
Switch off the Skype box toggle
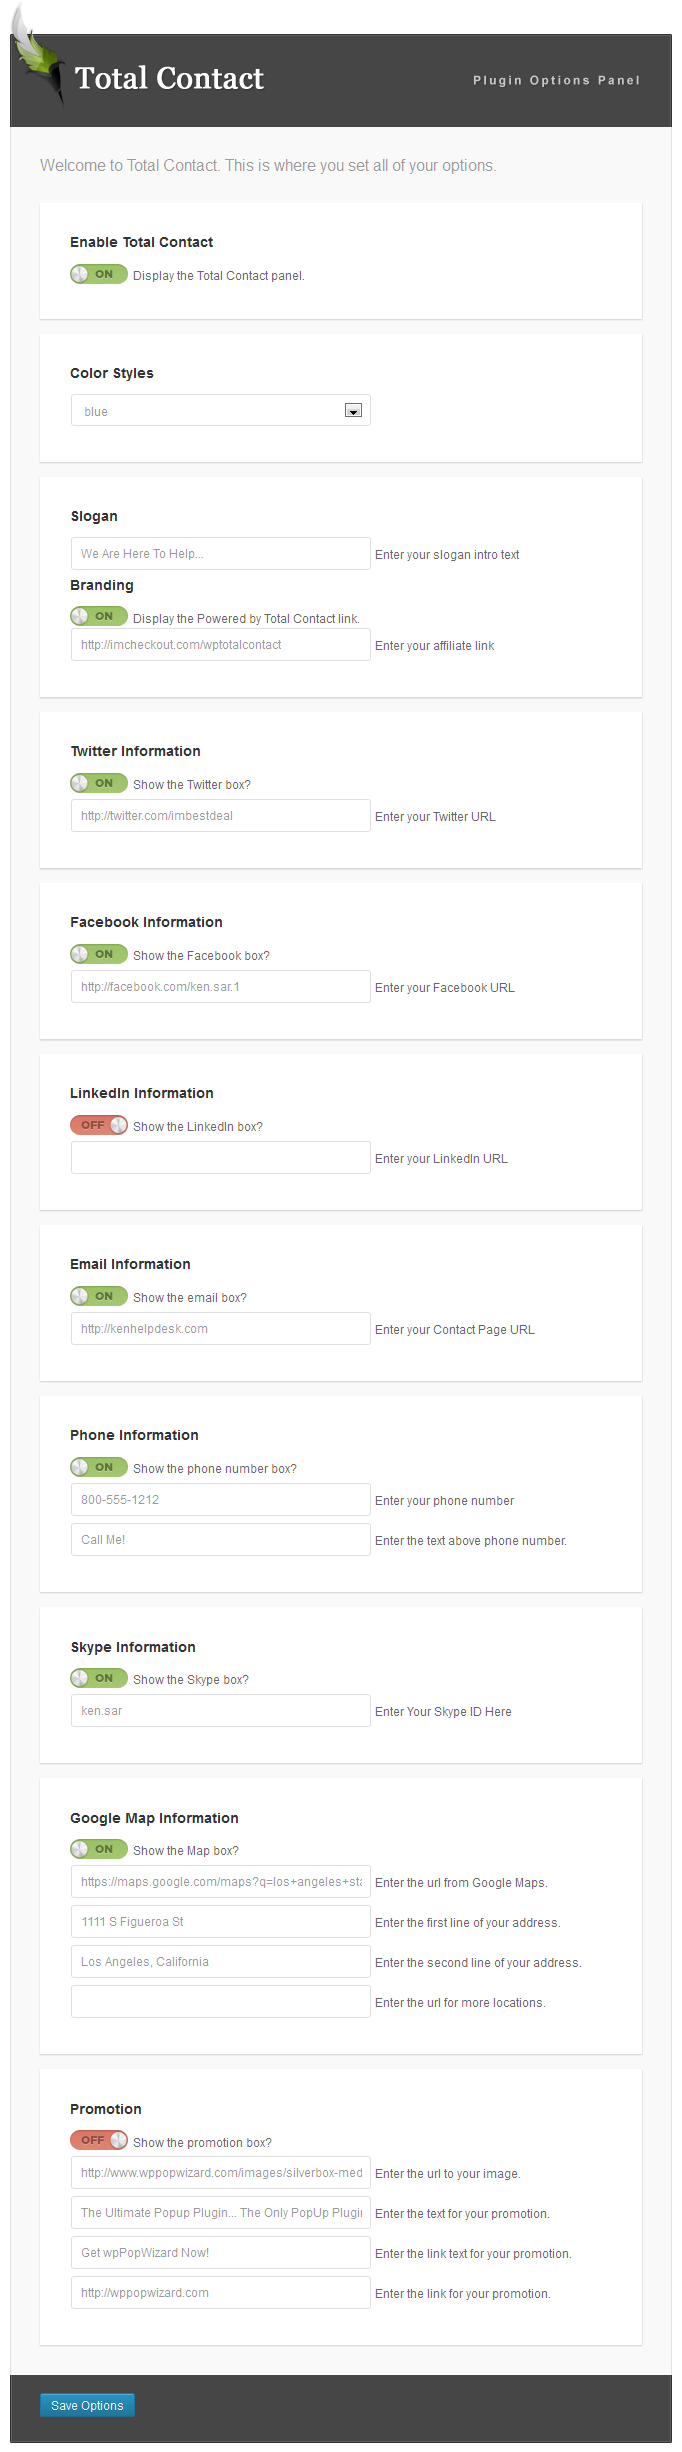[99, 1678]
